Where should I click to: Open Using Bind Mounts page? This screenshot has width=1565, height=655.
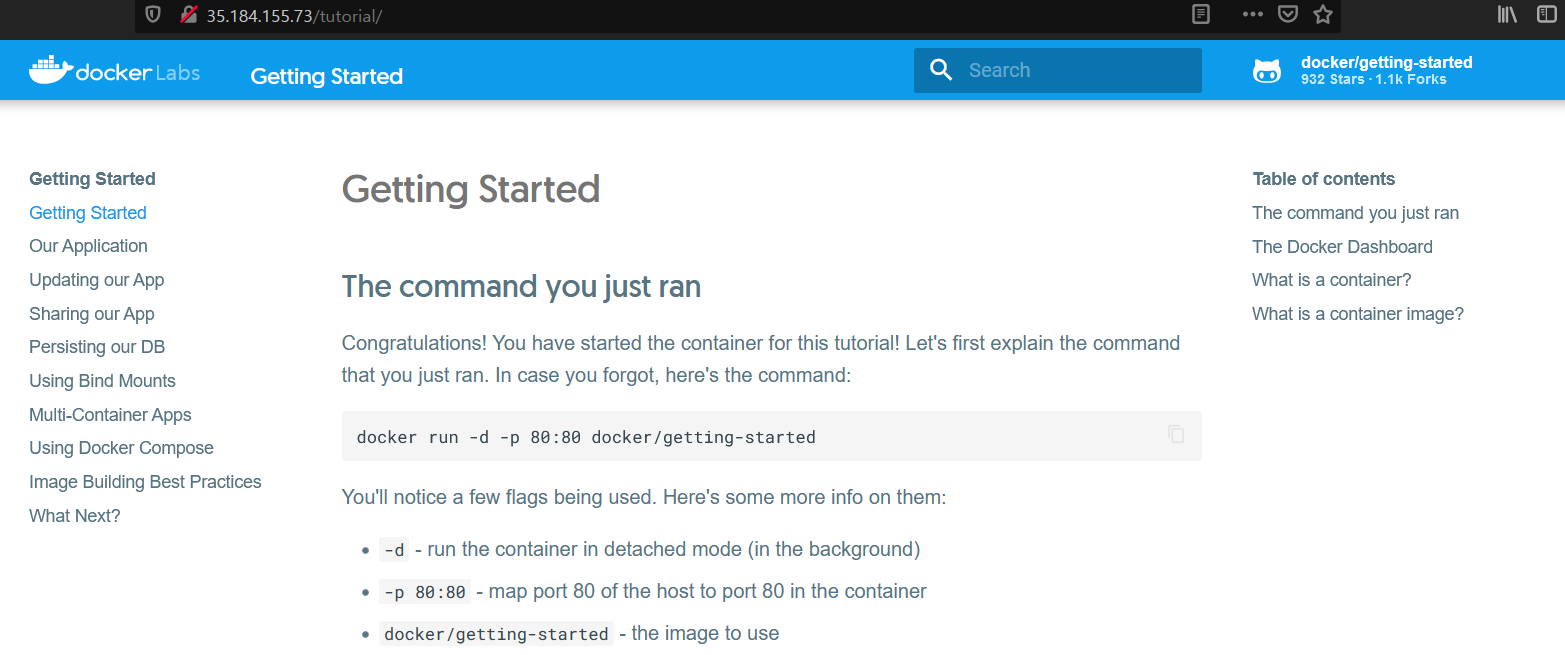tap(102, 381)
